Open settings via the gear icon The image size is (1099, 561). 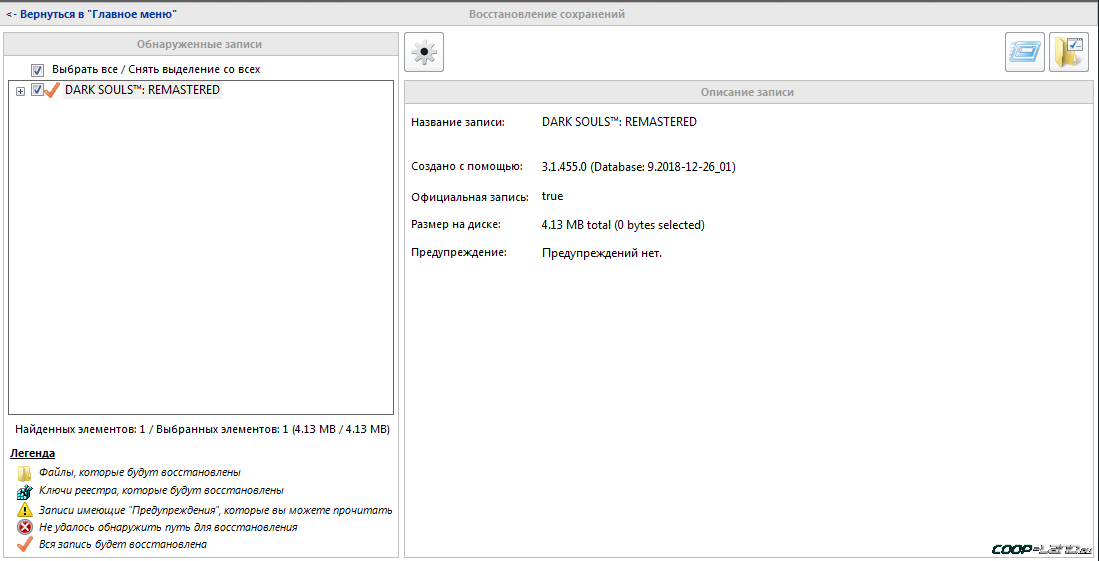tap(424, 52)
